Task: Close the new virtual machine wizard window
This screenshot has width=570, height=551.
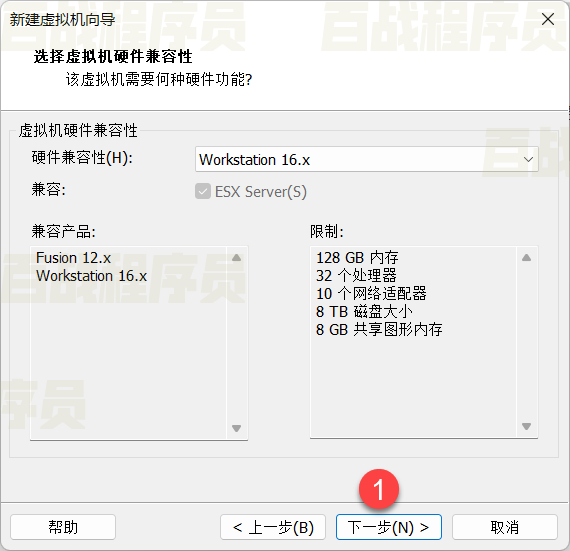Action: [x=547, y=19]
